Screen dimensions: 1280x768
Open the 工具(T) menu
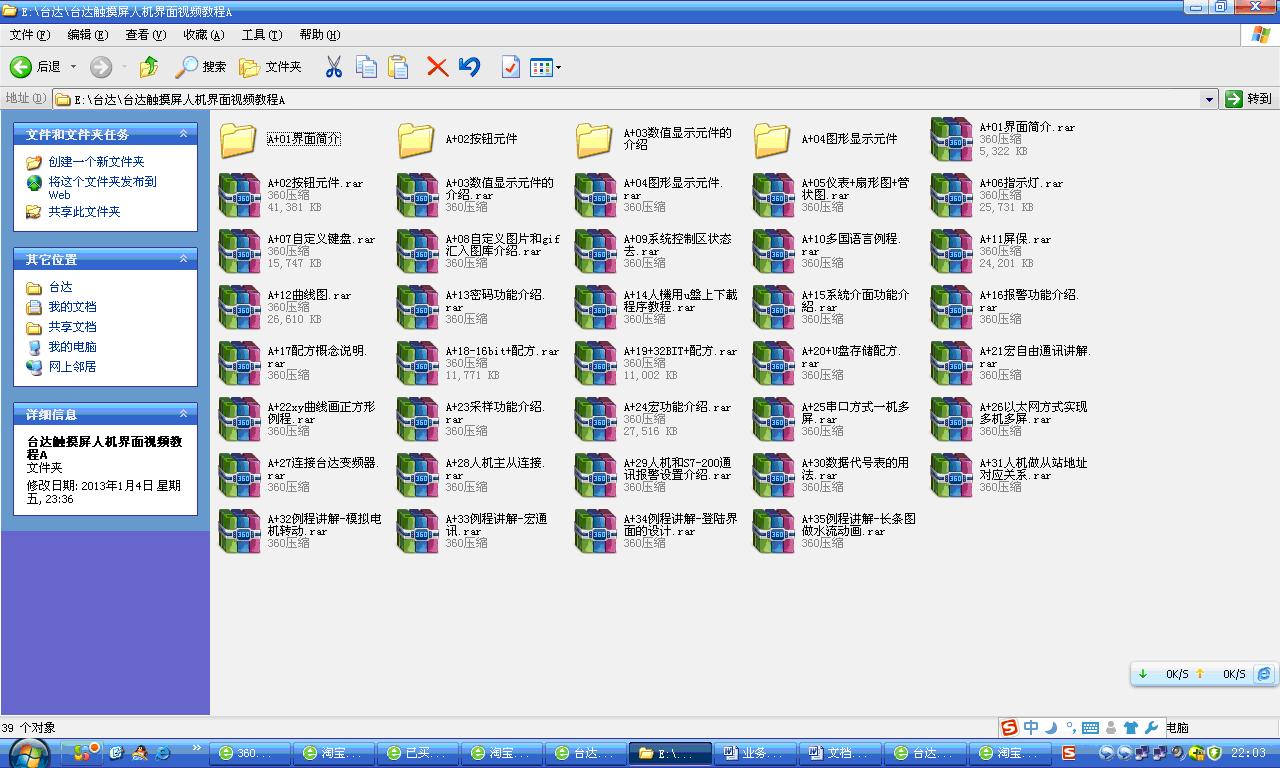tap(261, 35)
